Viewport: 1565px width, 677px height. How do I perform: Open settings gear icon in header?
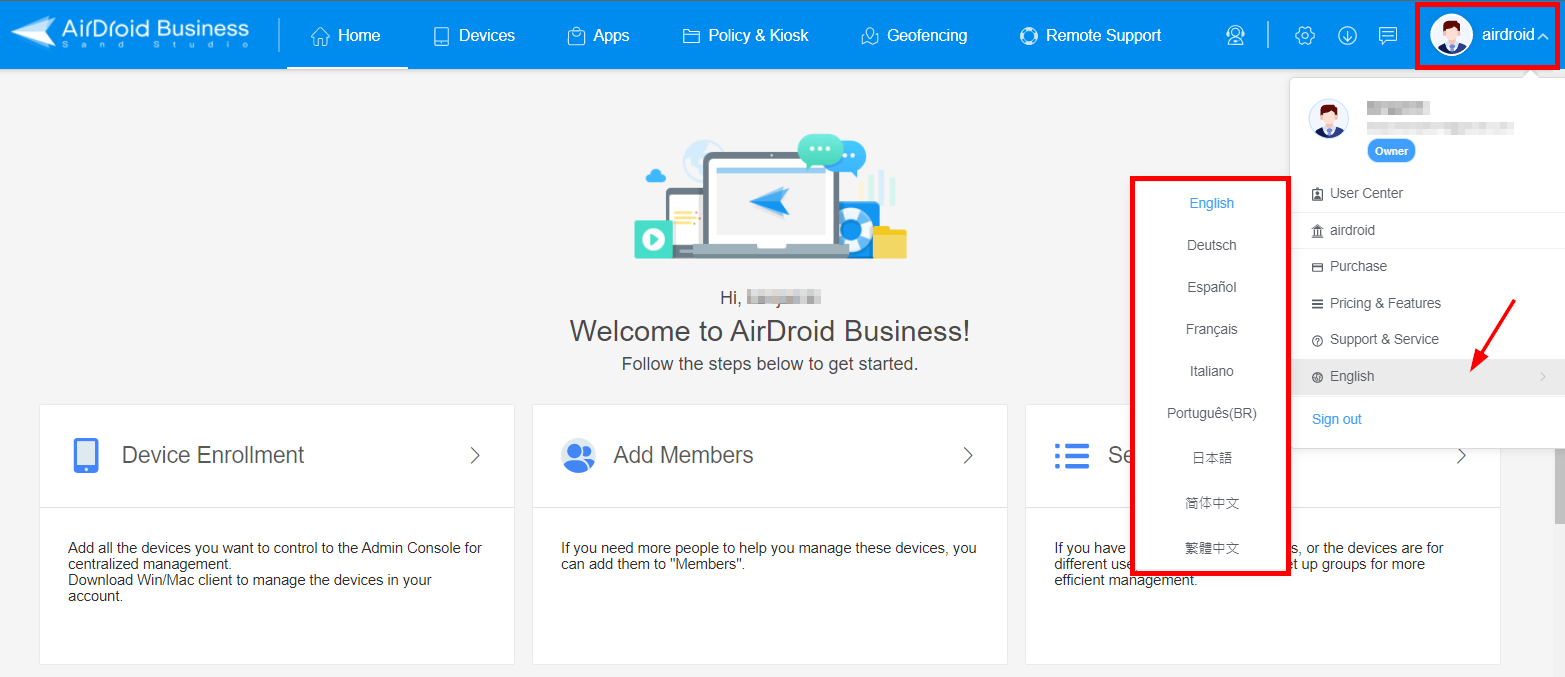tap(1305, 35)
